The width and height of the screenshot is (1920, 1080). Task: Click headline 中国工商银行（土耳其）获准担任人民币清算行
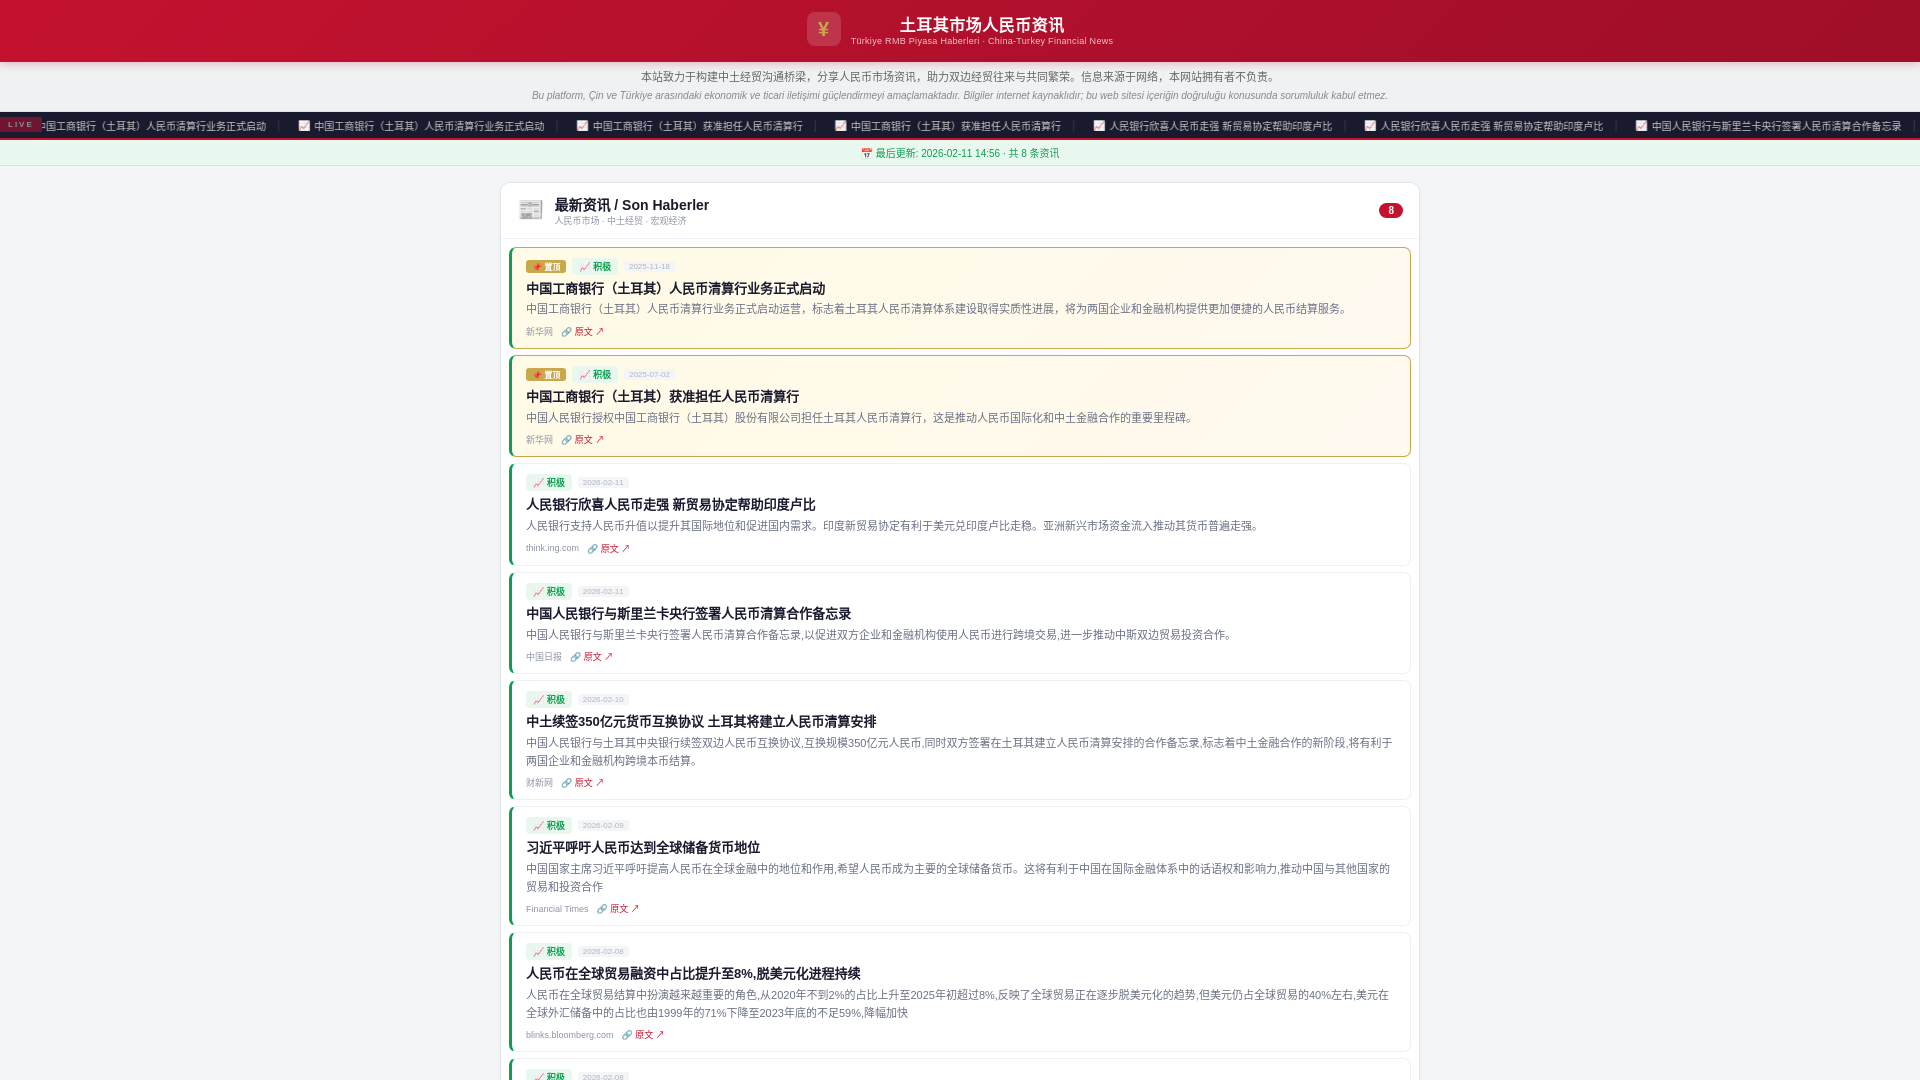(663, 397)
